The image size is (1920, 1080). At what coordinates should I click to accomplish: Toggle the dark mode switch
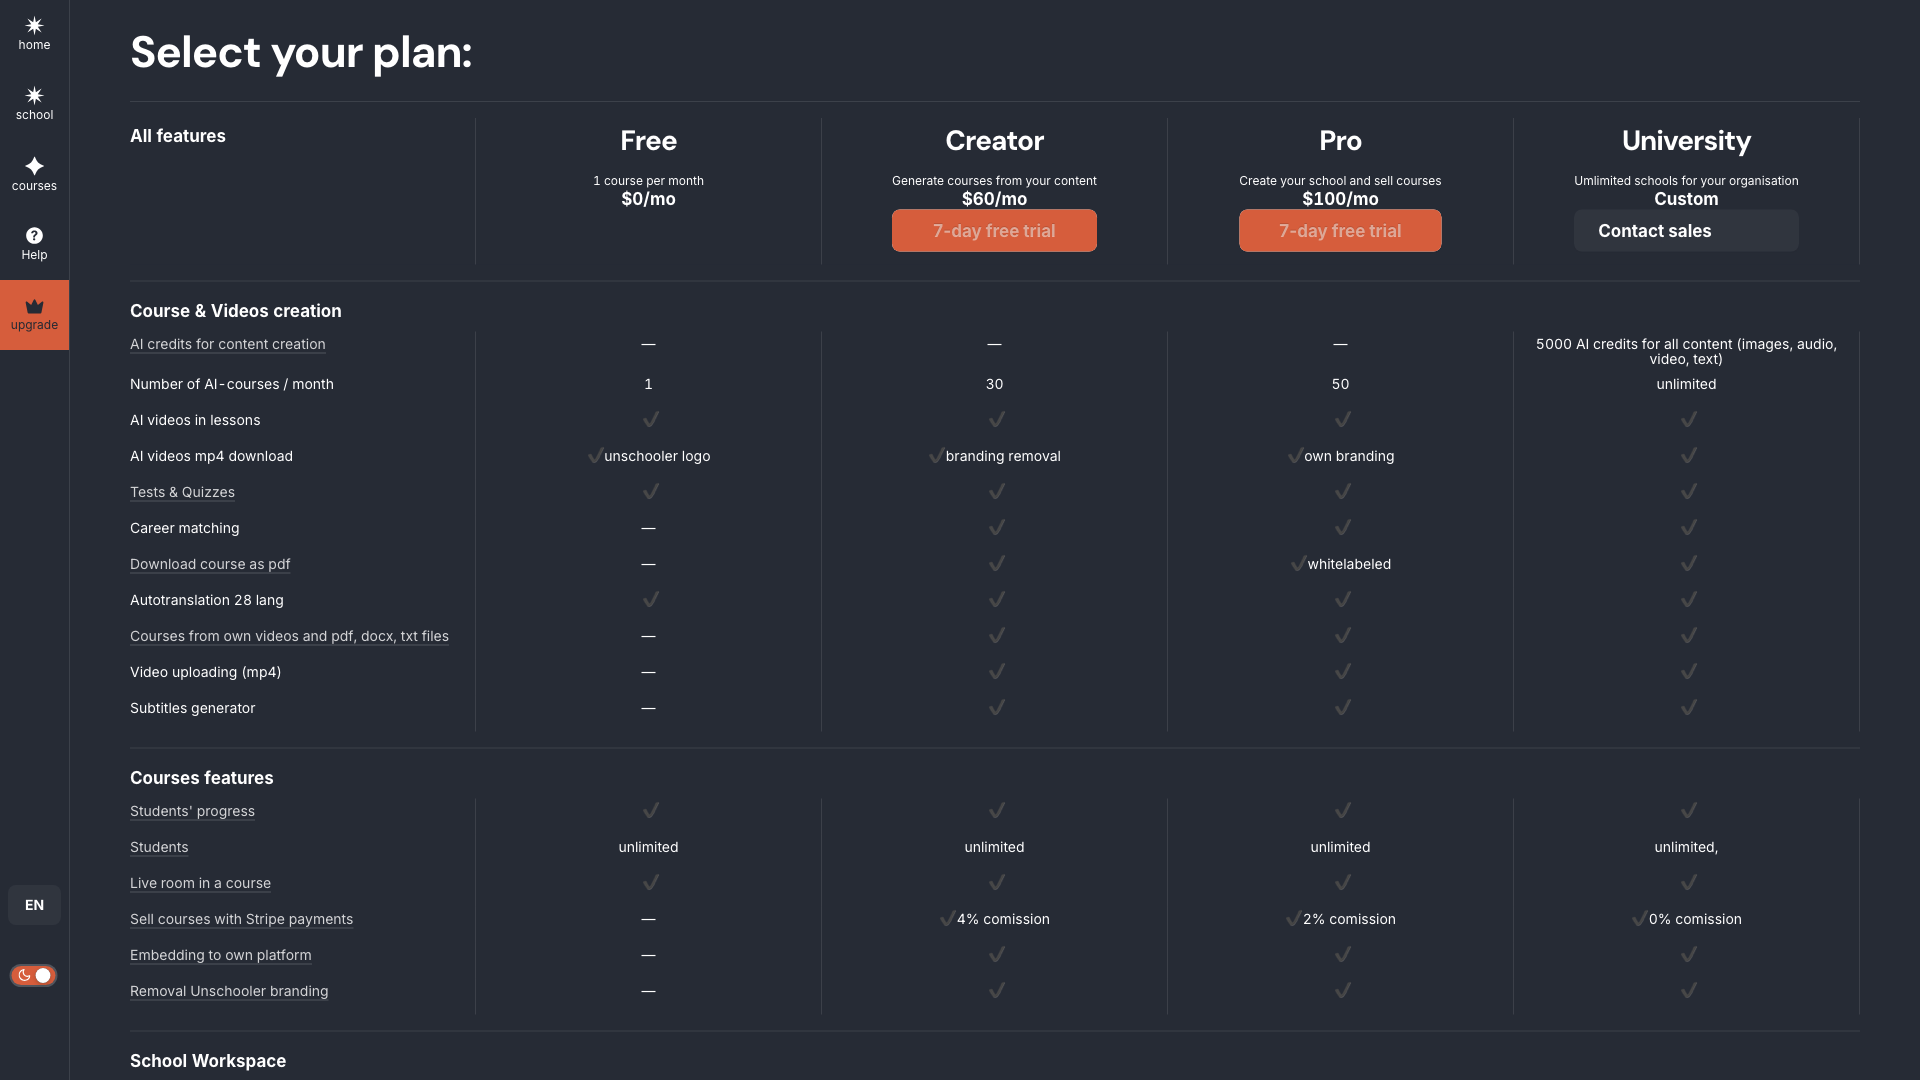(33, 975)
